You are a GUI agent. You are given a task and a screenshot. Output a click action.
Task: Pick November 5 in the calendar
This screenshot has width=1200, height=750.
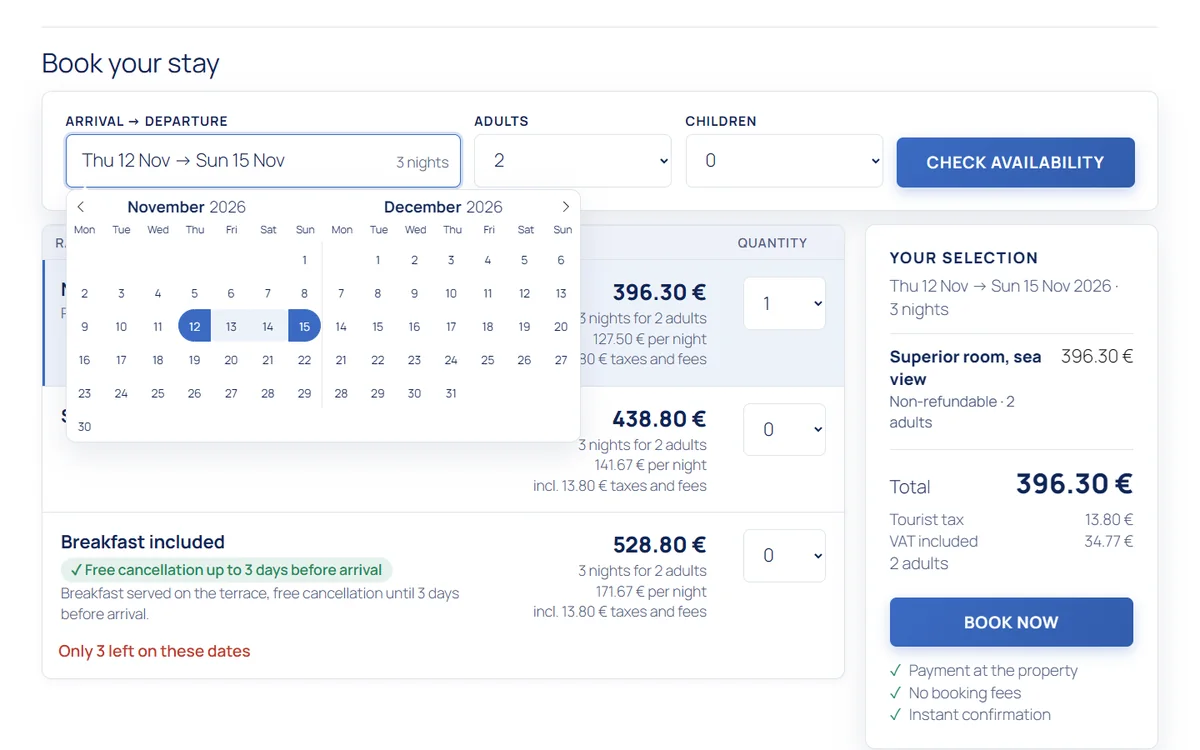pyautogui.click(x=194, y=293)
